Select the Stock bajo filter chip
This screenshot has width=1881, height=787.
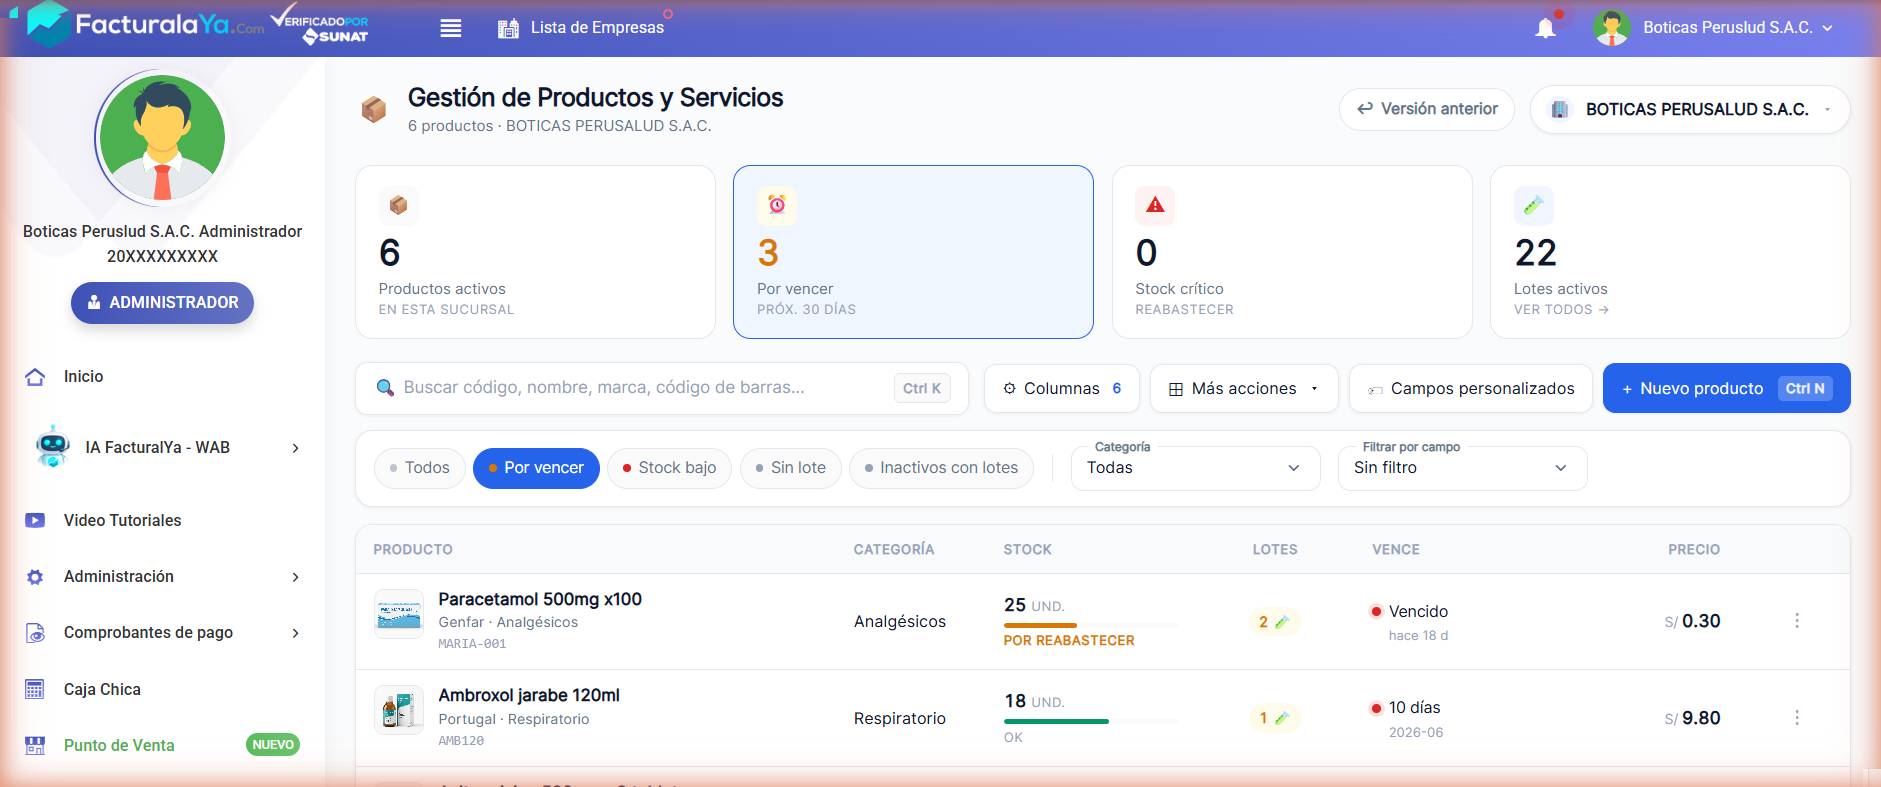pos(669,468)
